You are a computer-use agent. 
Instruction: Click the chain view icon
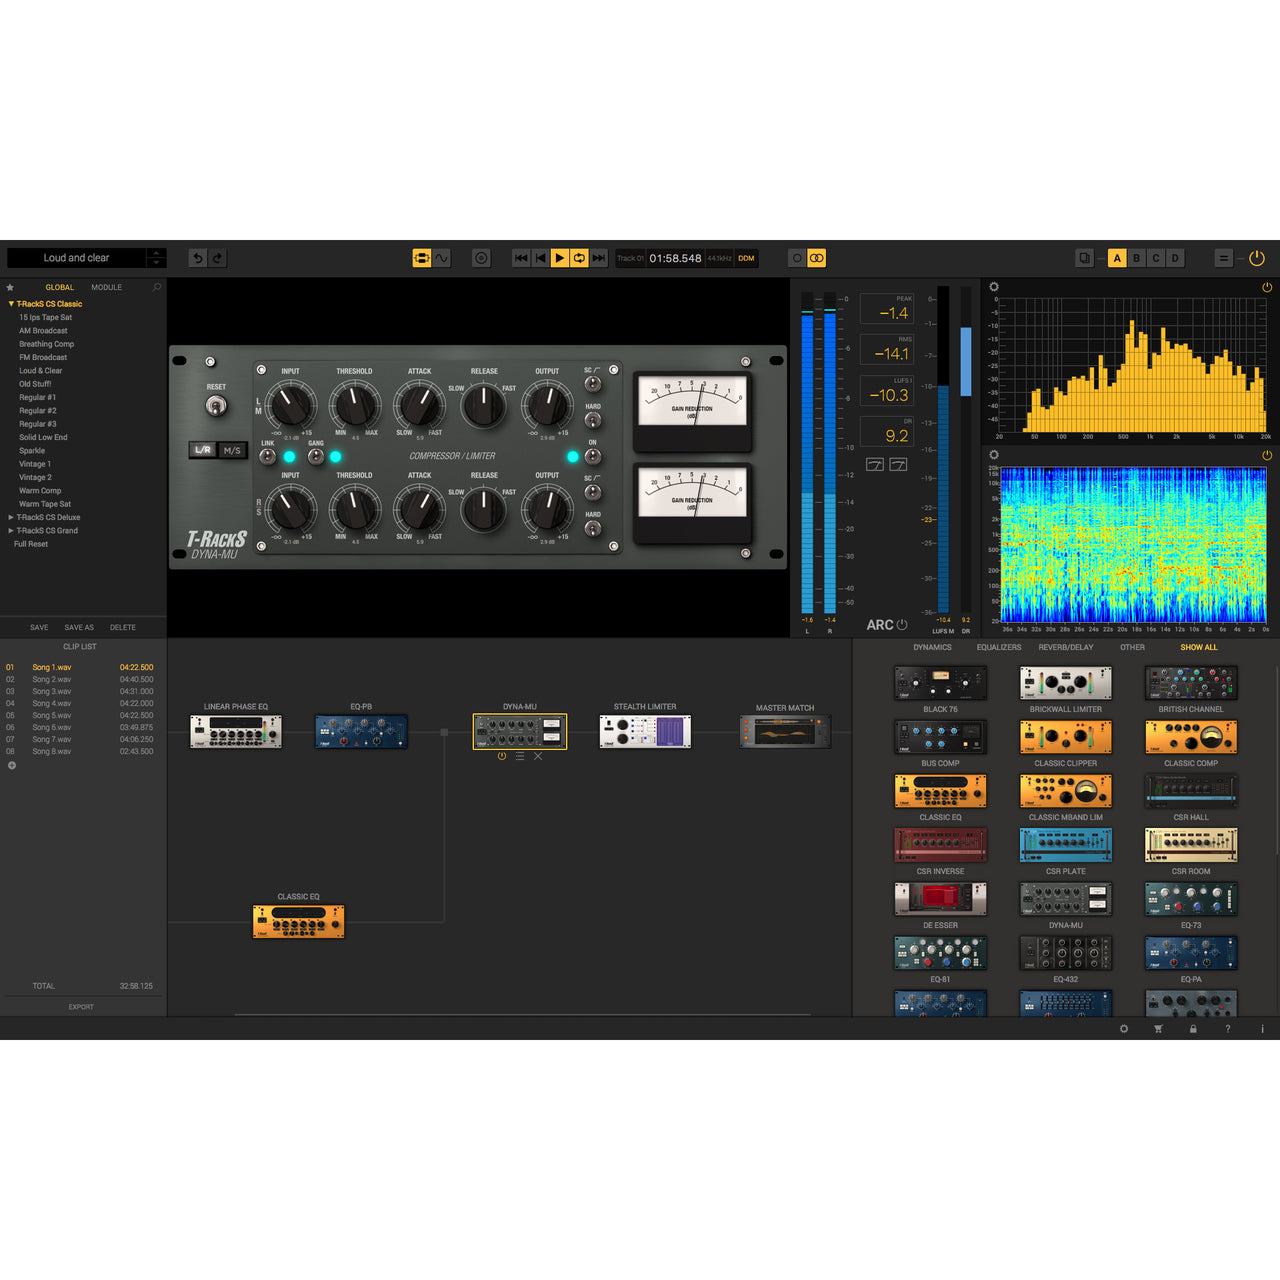[421, 258]
